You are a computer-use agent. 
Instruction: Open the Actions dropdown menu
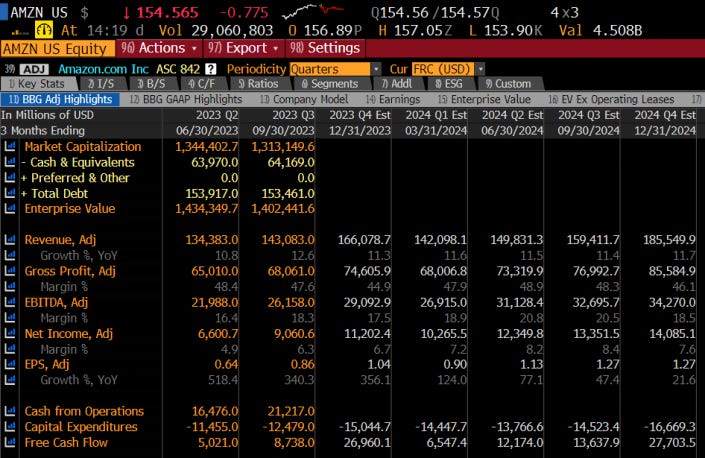click(159, 48)
